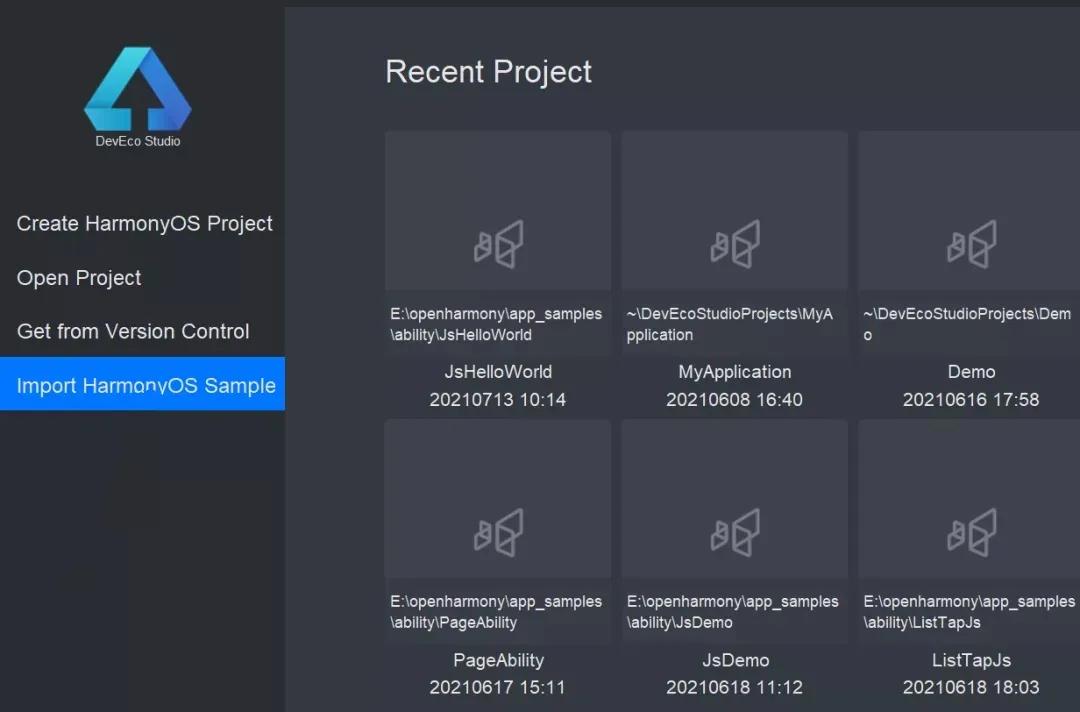Click the JsHelloWorld project placeholder icon
1080x712 pixels.
(498, 244)
